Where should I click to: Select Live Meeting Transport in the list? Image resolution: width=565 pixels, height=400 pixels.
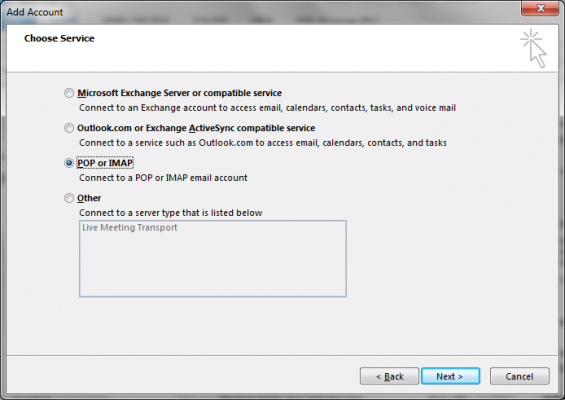point(130,227)
